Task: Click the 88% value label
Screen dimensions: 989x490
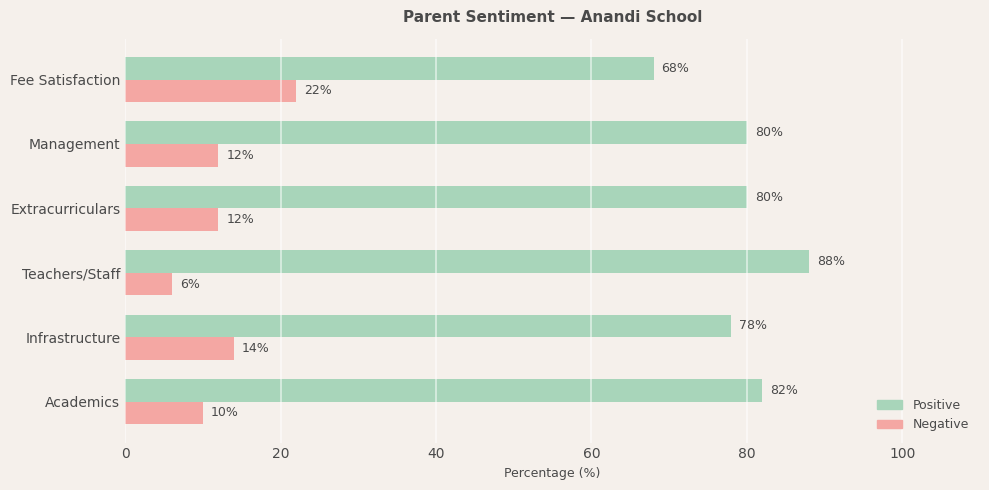Action: click(831, 262)
